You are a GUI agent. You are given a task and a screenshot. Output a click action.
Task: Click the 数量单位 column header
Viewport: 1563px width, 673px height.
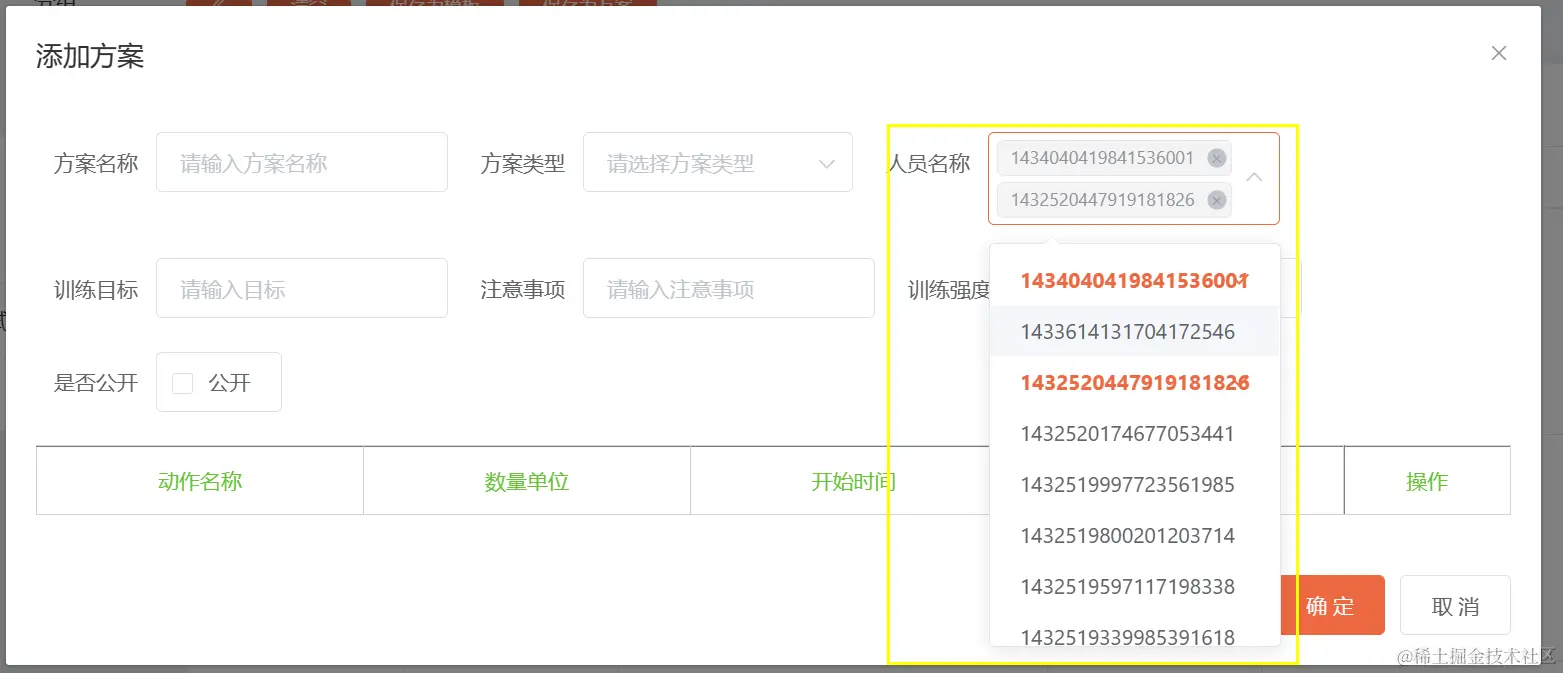coord(527,481)
